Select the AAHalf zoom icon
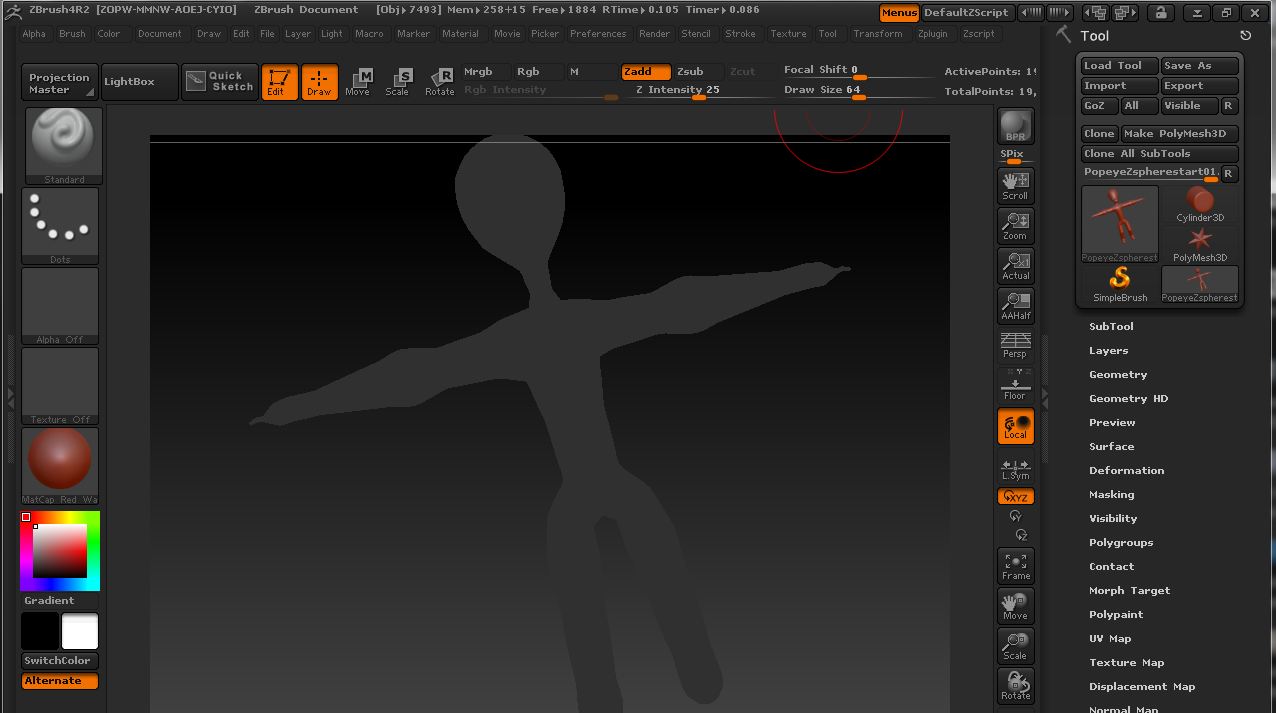1276x713 pixels. [x=1014, y=305]
